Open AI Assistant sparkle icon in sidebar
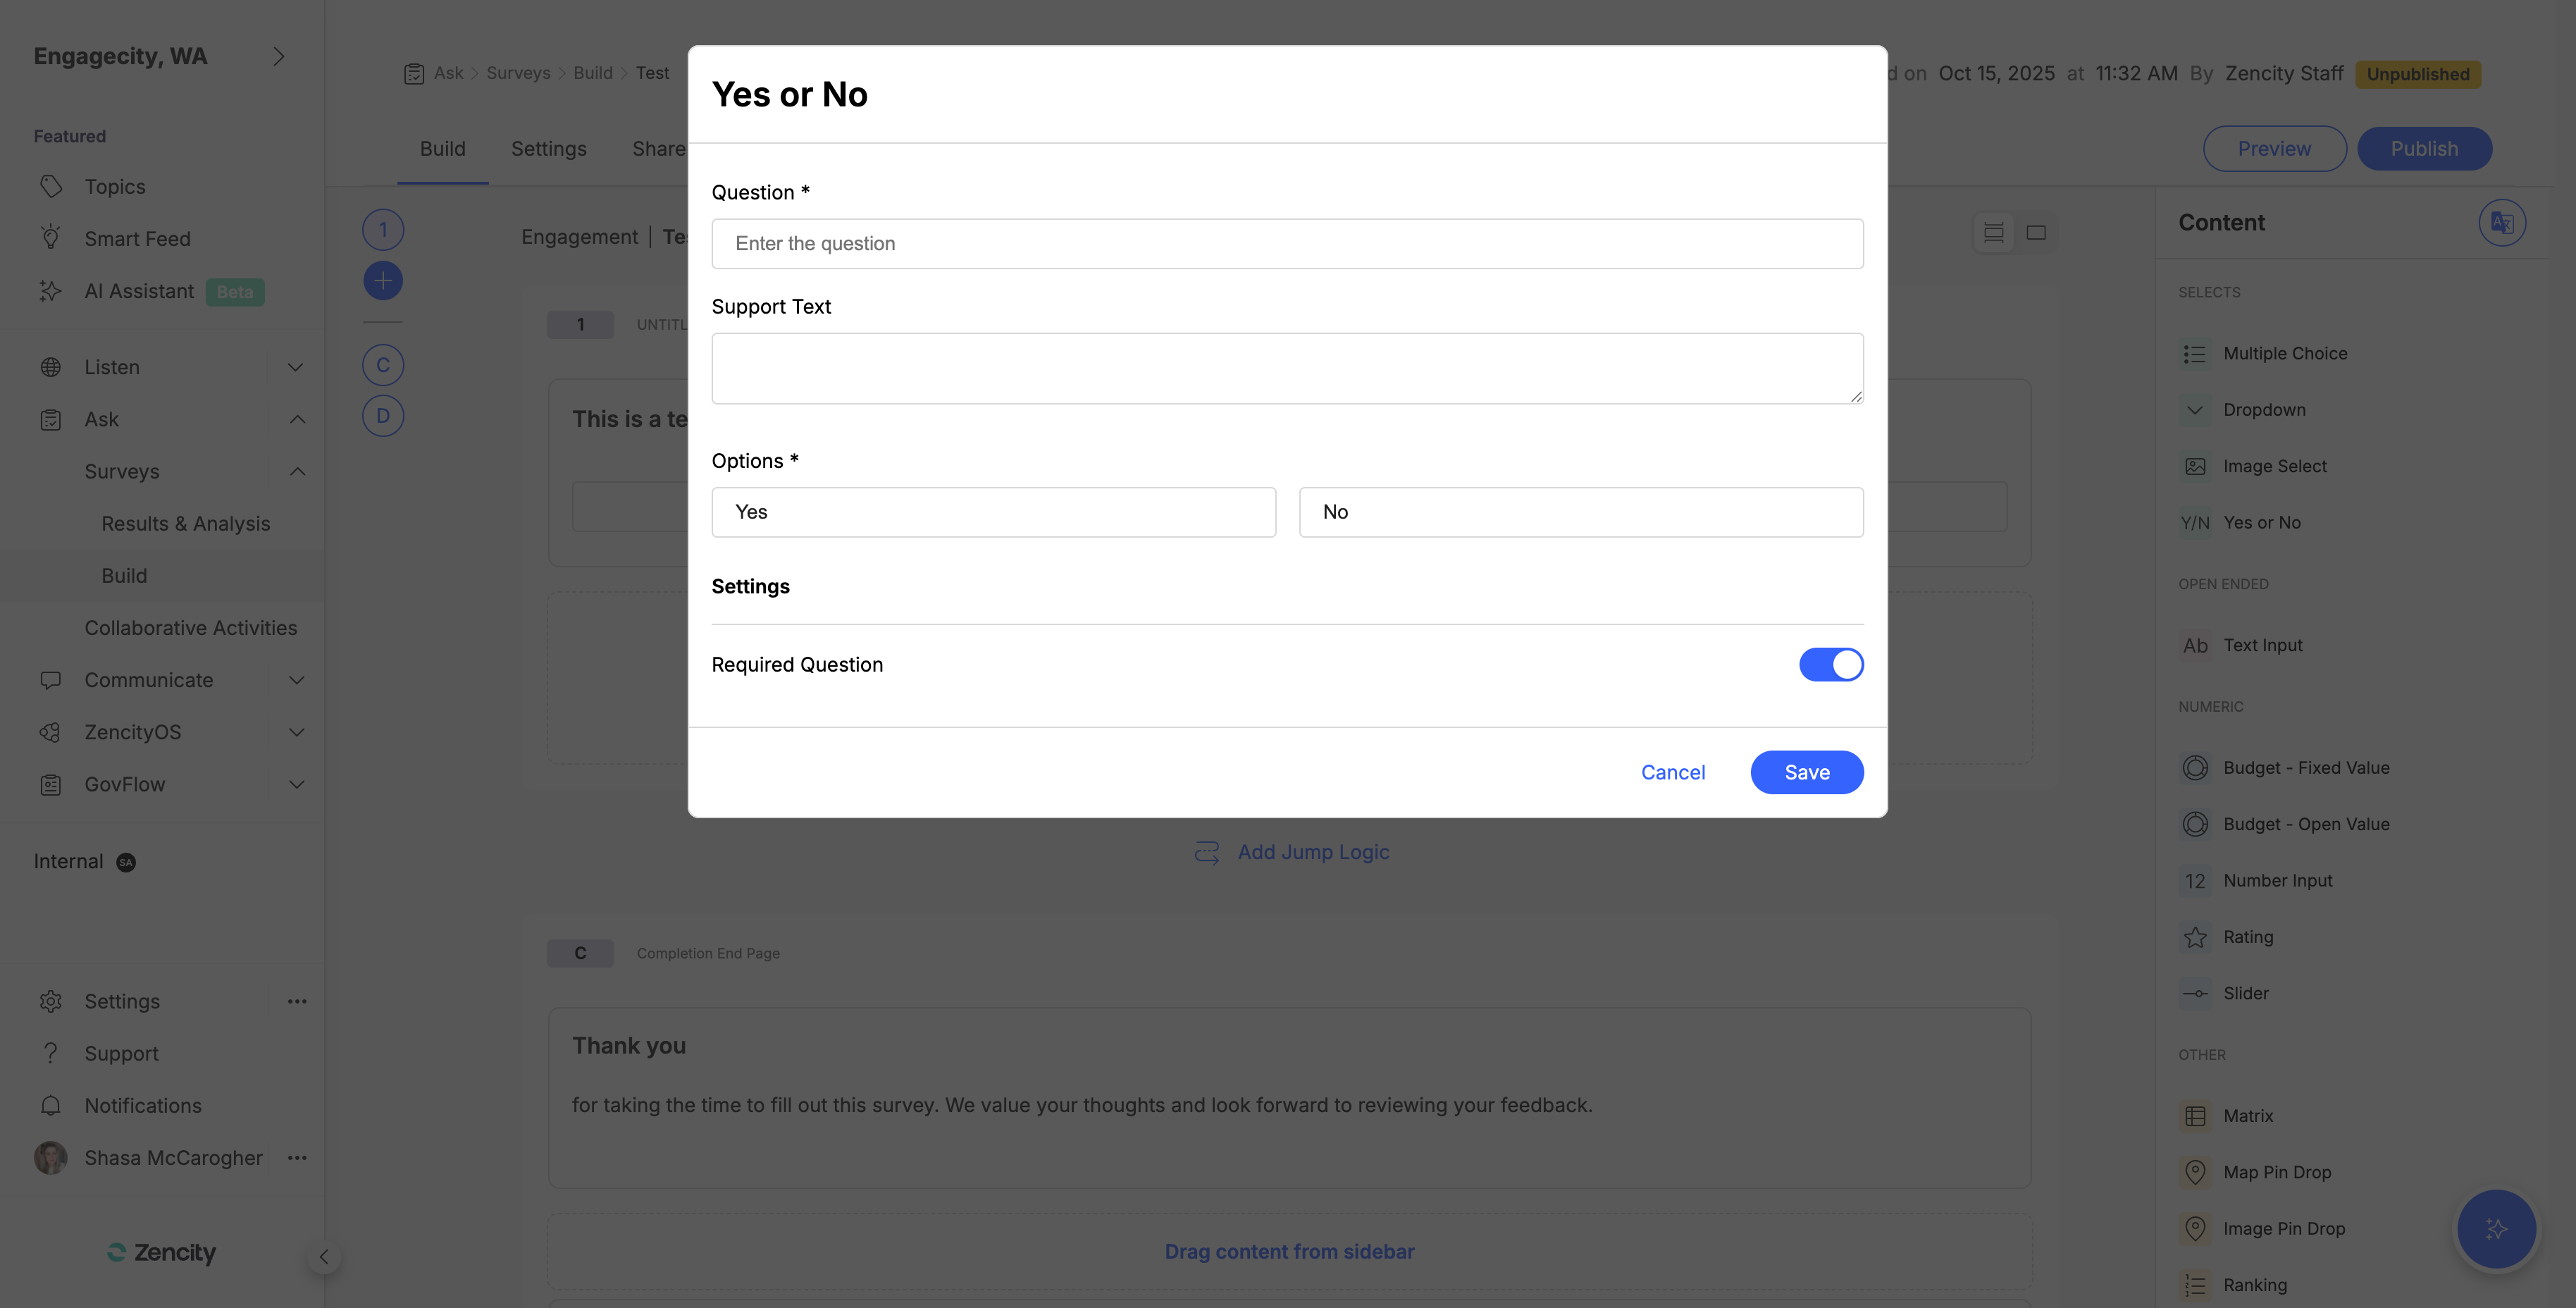Screen dimensions: 2576x1308 click(51, 291)
